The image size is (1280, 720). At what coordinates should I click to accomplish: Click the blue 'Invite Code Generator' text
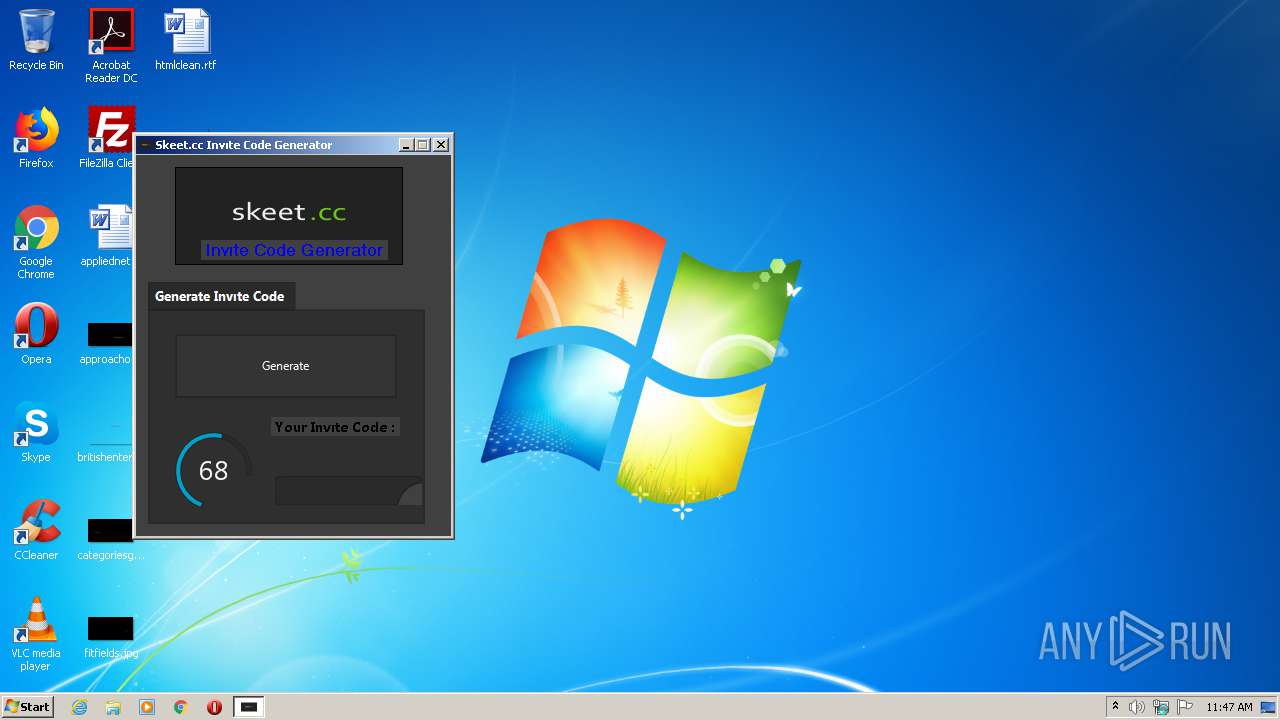(x=294, y=250)
